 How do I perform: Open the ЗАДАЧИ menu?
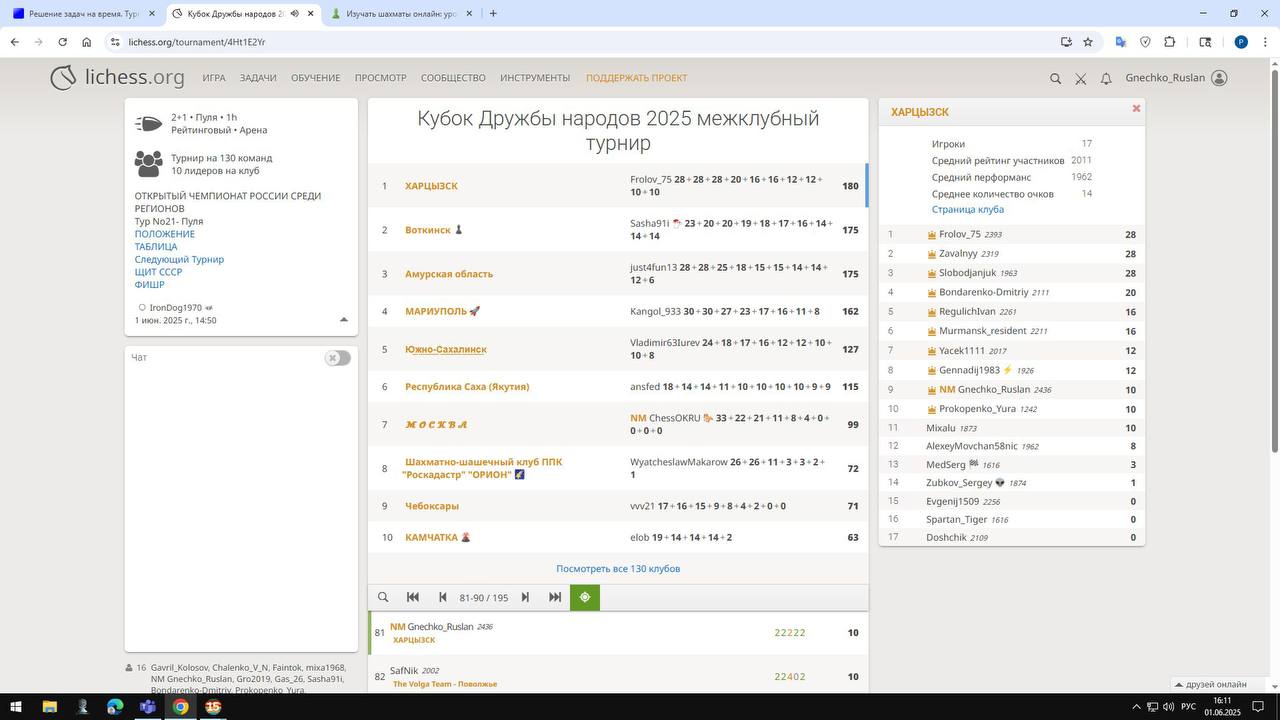coord(258,78)
